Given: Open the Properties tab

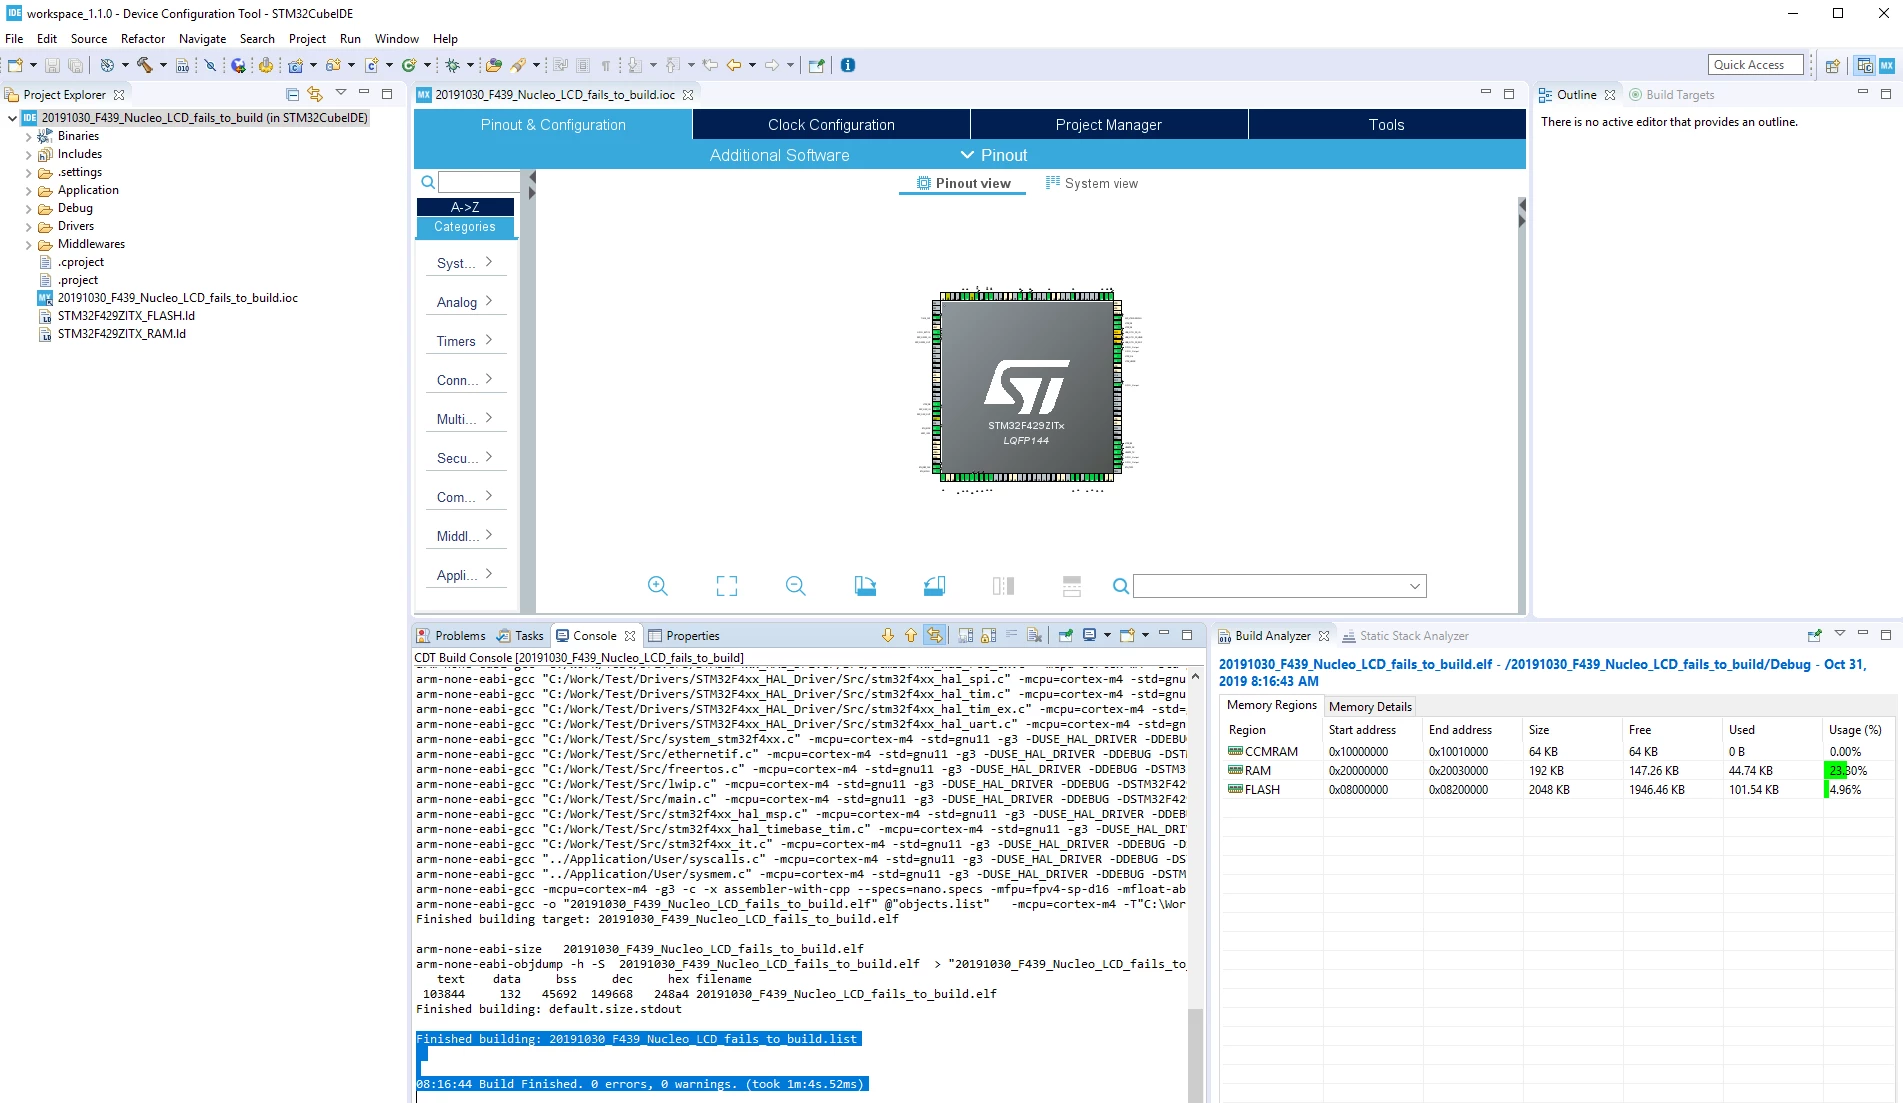Looking at the screenshot, I should point(684,635).
